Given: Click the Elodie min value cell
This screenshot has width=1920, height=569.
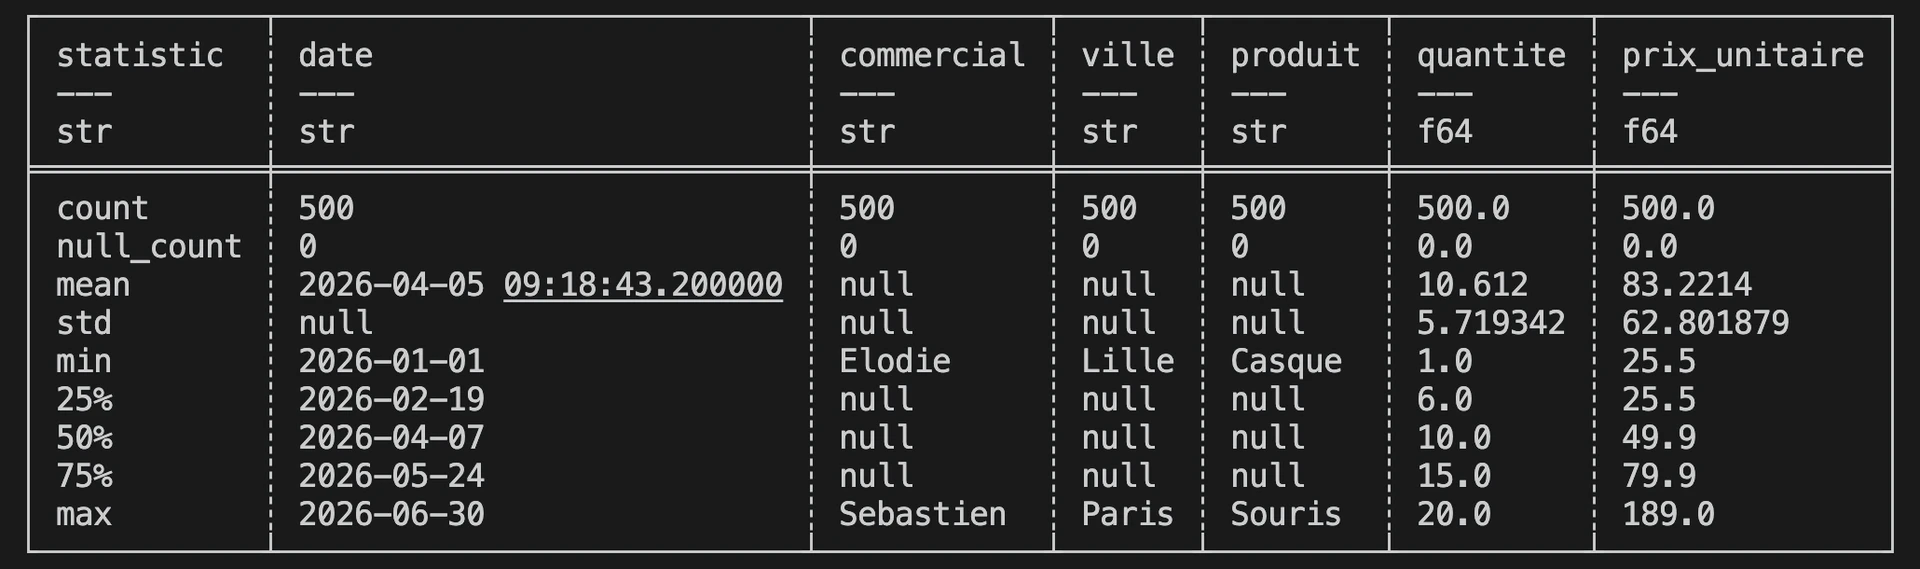Looking at the screenshot, I should pos(894,361).
